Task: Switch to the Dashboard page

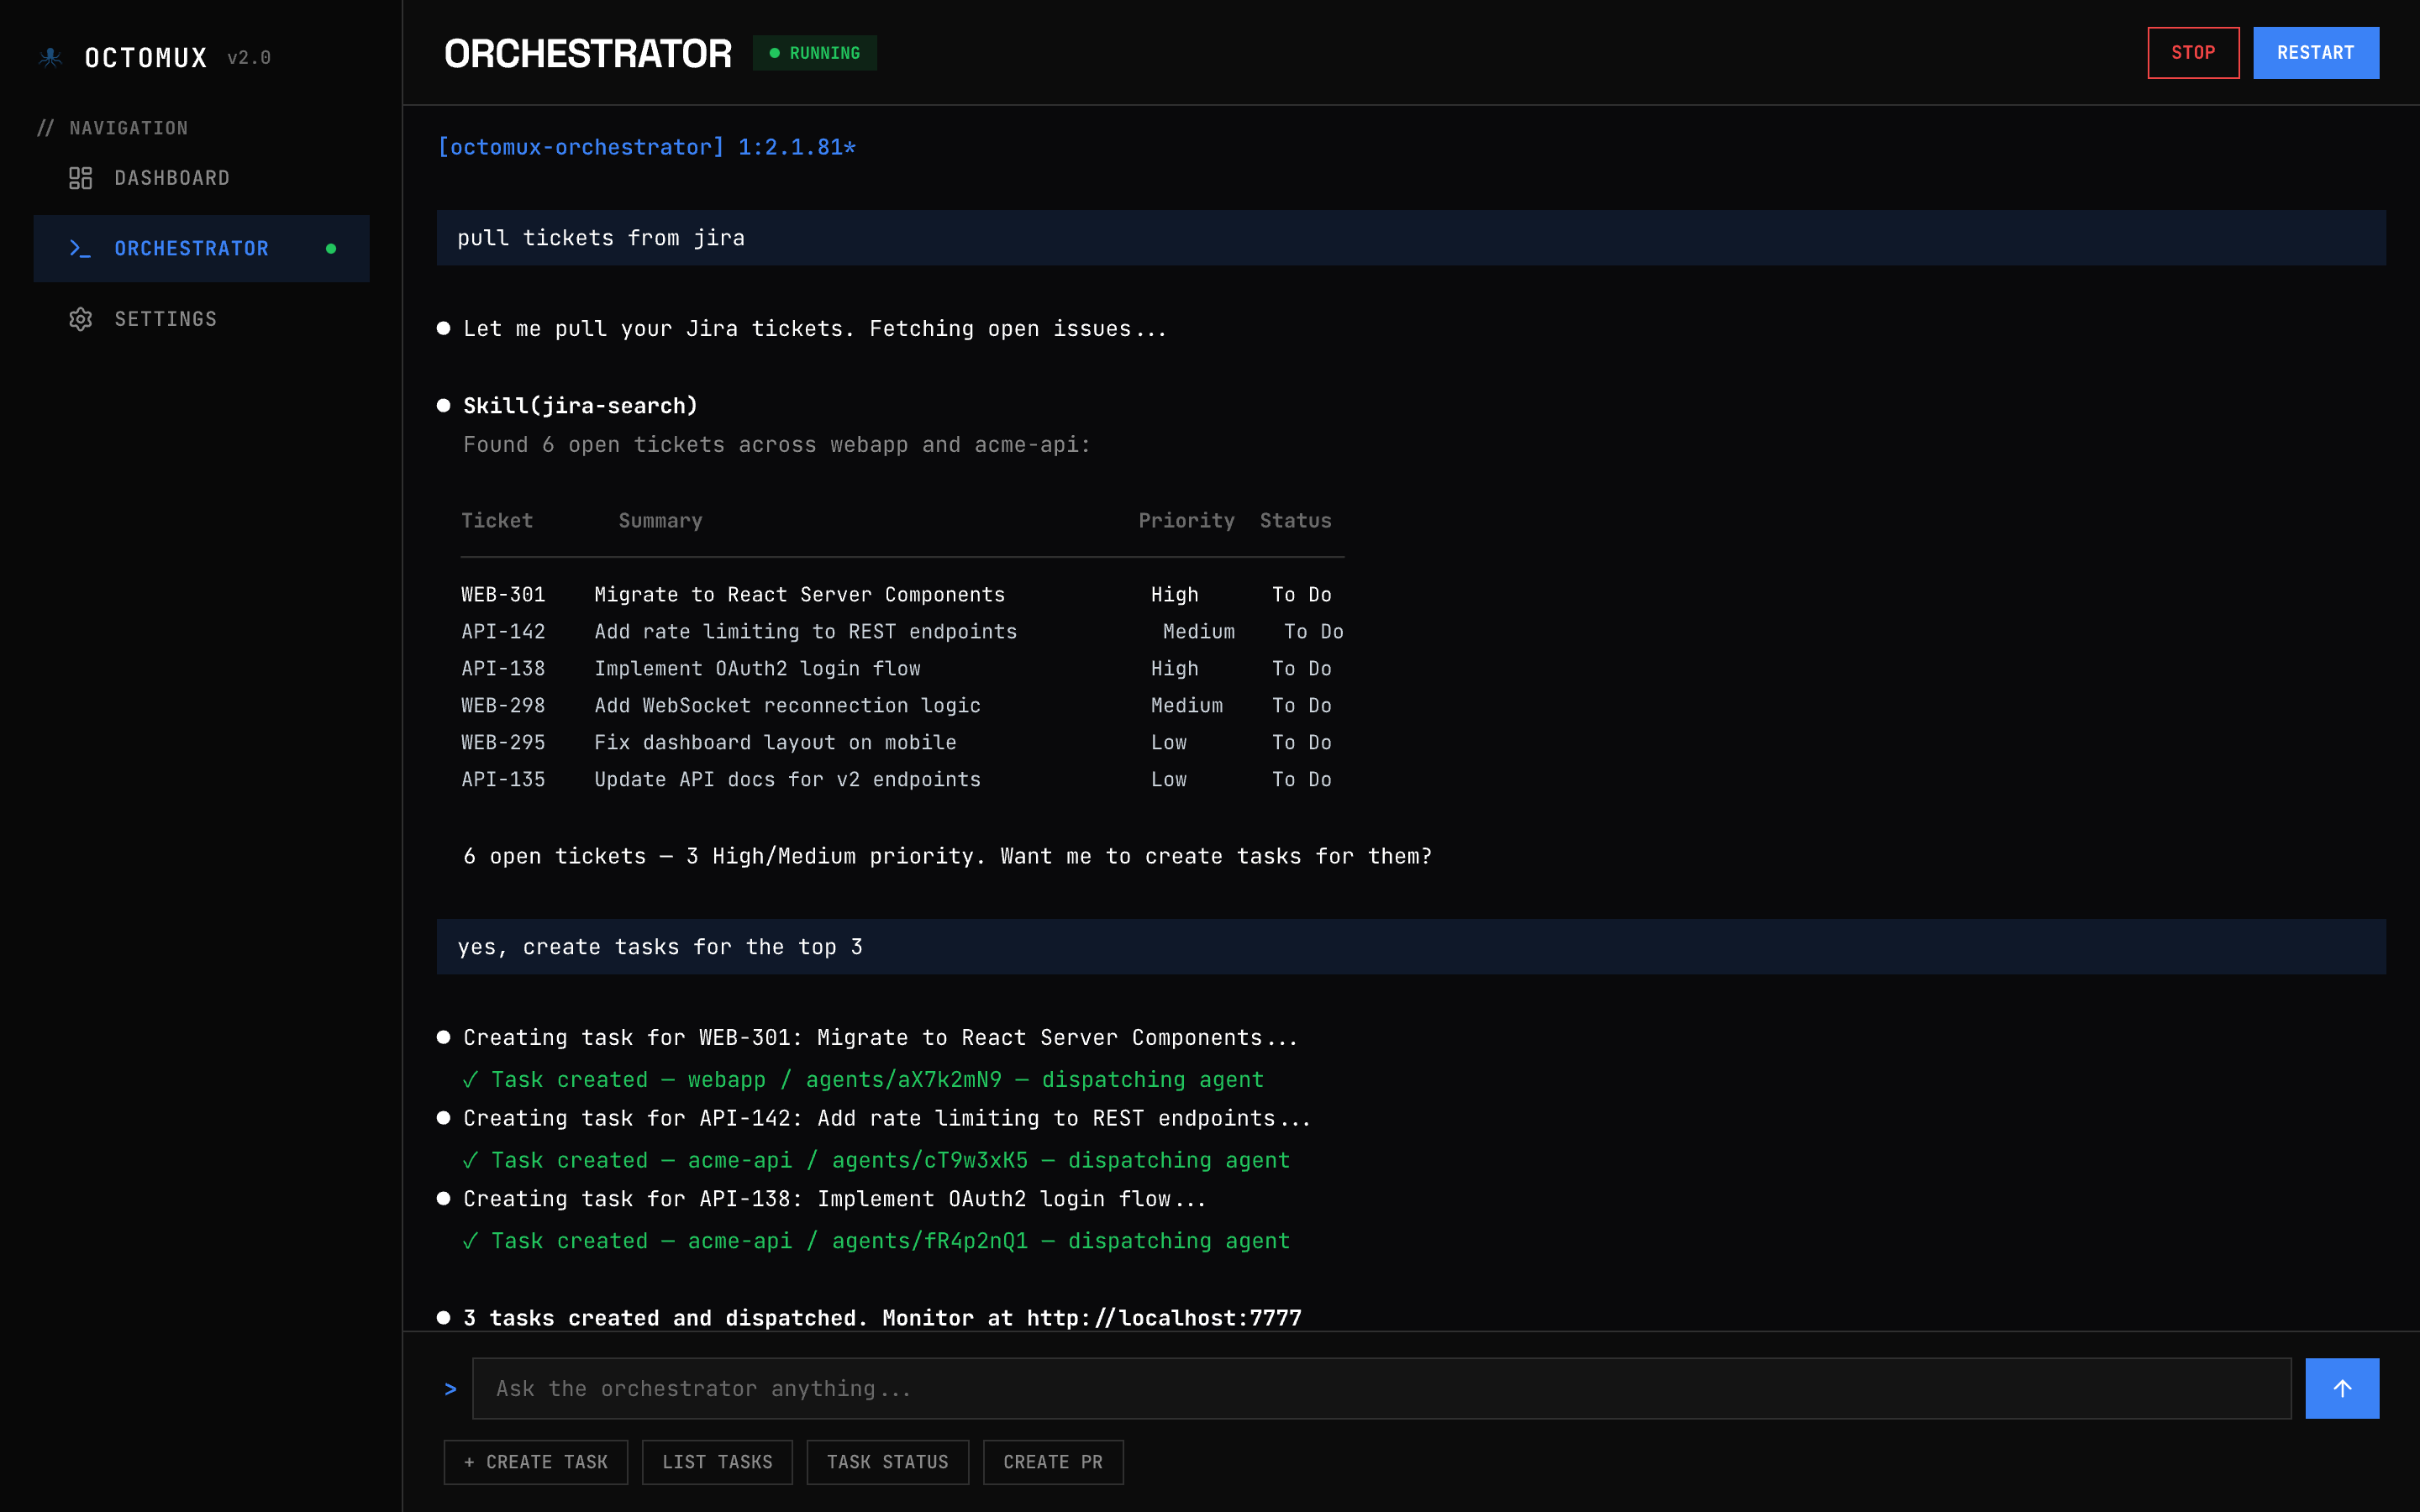Action: click(172, 178)
